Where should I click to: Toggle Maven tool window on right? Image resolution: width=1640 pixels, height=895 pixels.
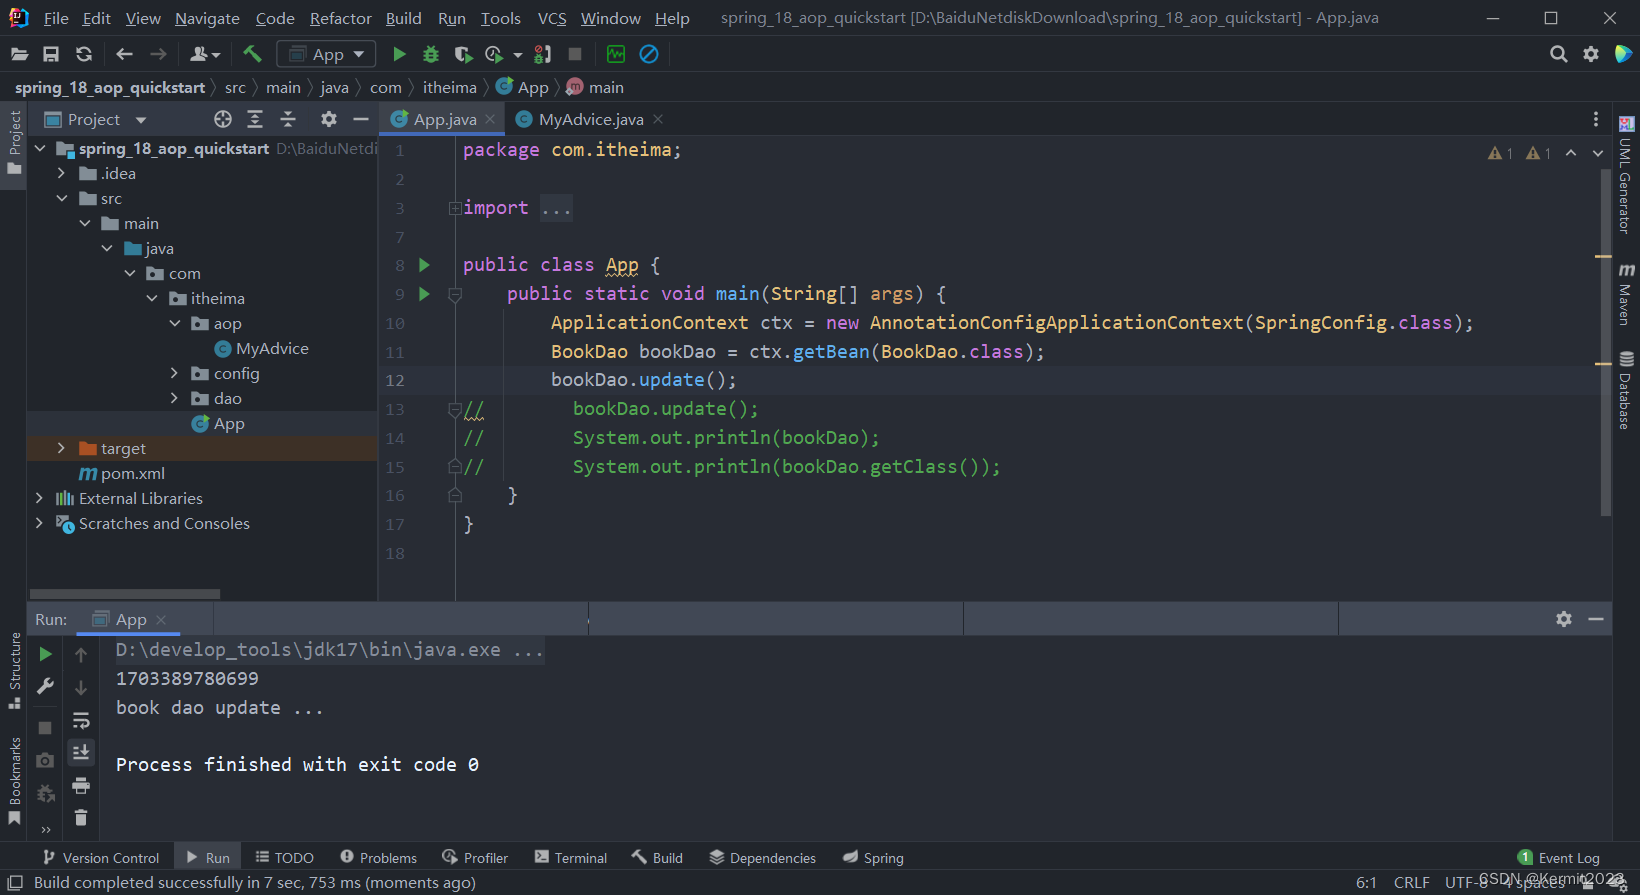pos(1626,295)
